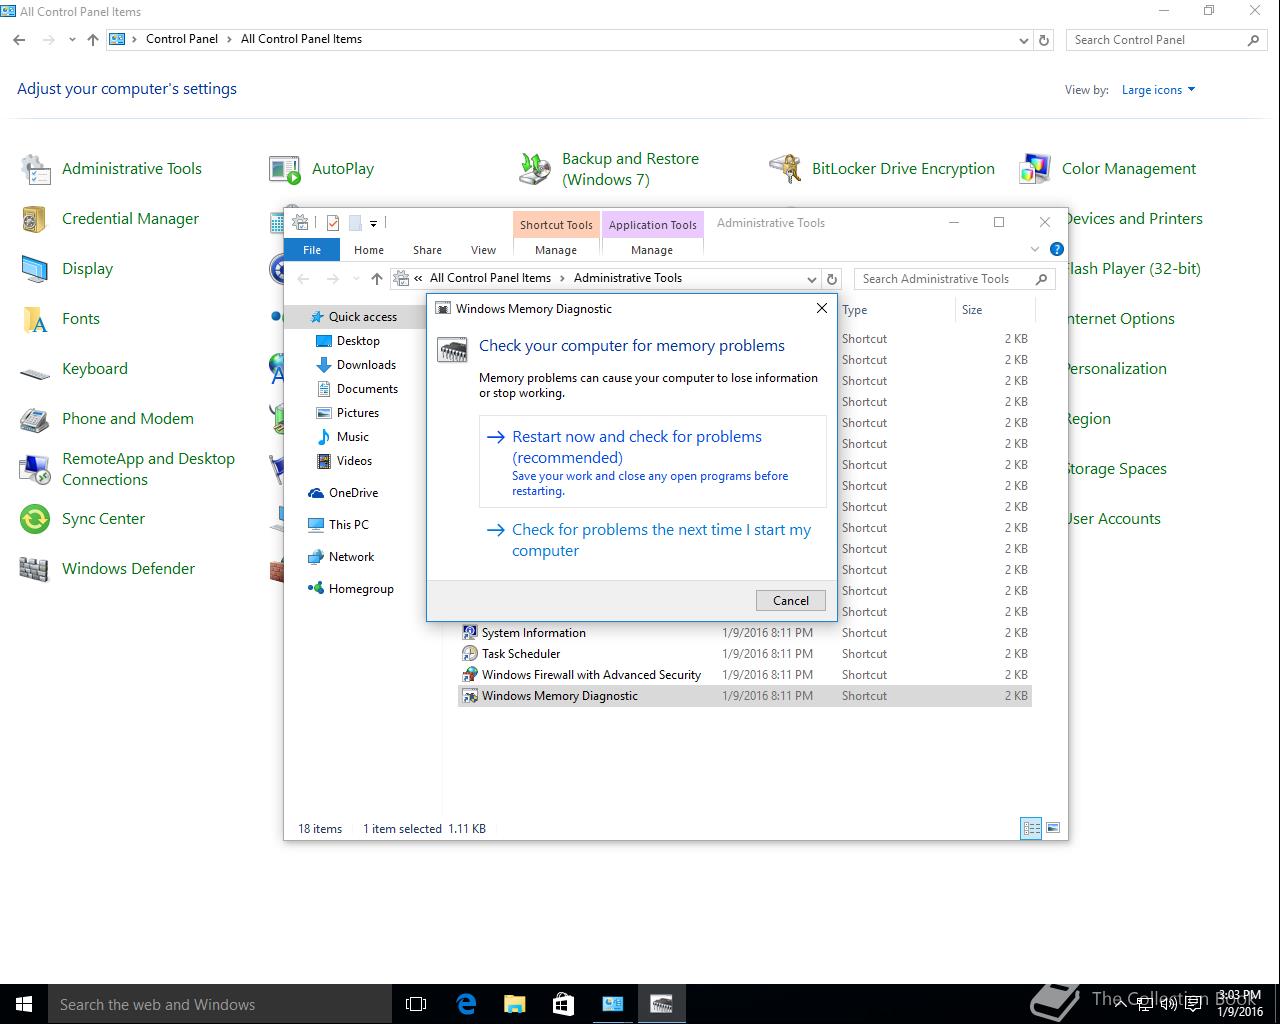The image size is (1280, 1024).
Task: Launch Microsoft Edge from taskbar
Action: tap(466, 1004)
